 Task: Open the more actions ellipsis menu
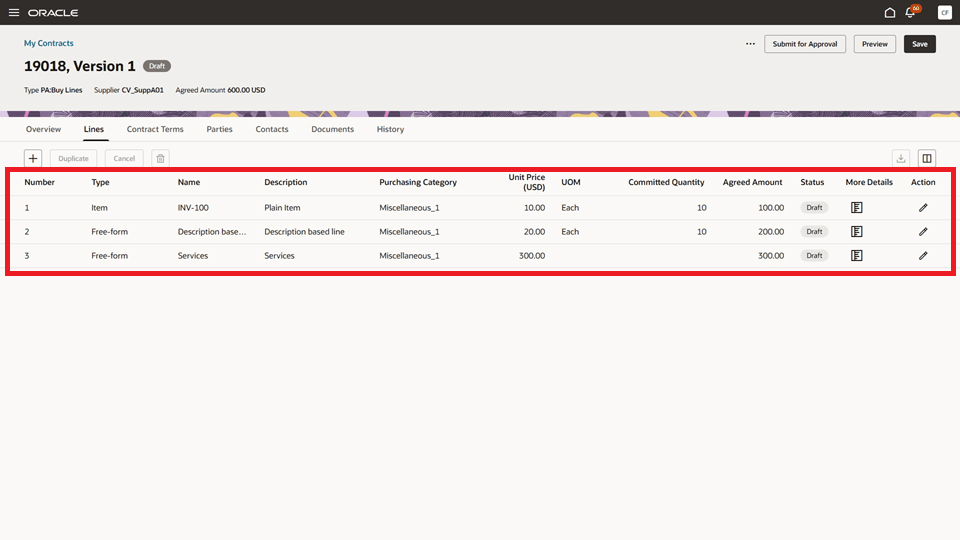point(750,44)
